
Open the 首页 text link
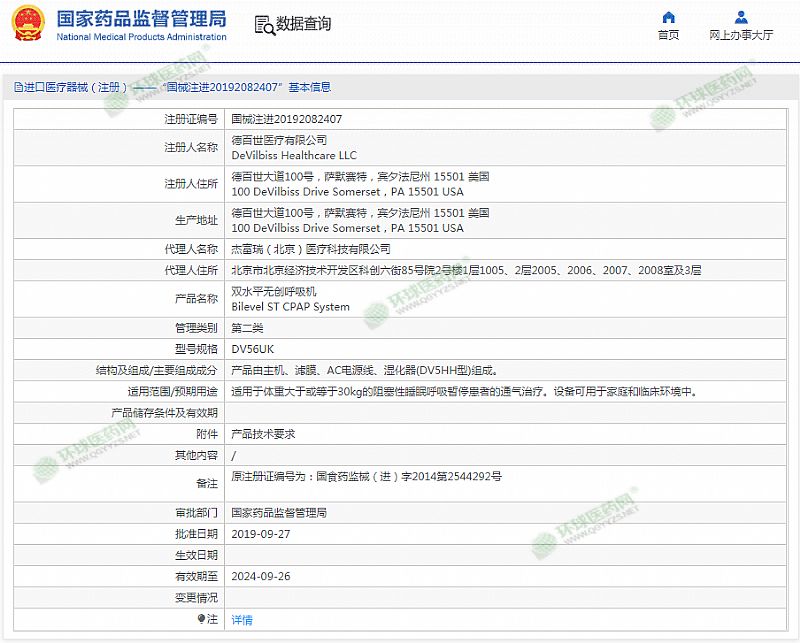pyautogui.click(x=669, y=35)
